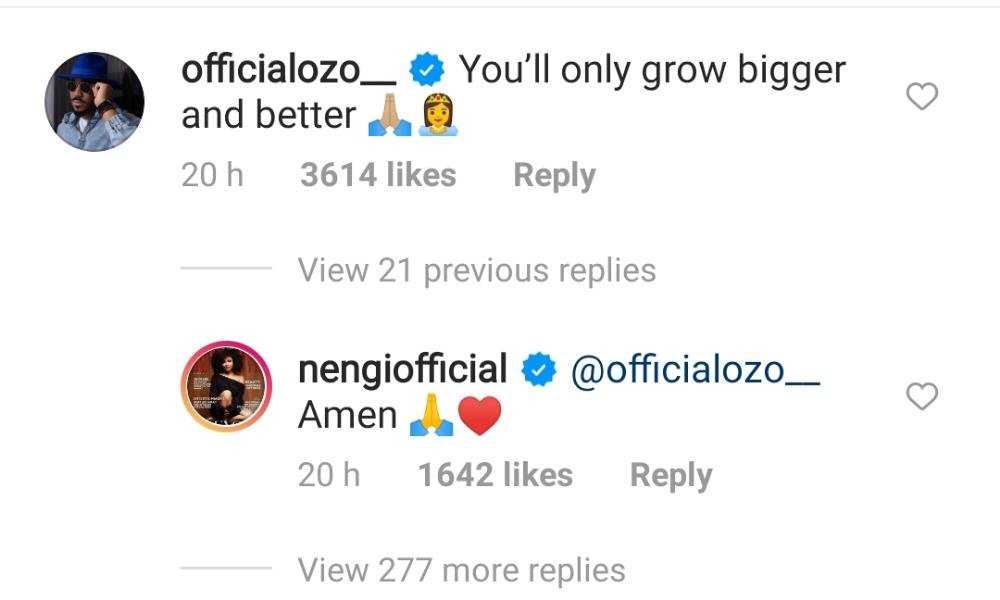Expand View 277 more replies
This screenshot has height=600, width=1000.
point(461,570)
